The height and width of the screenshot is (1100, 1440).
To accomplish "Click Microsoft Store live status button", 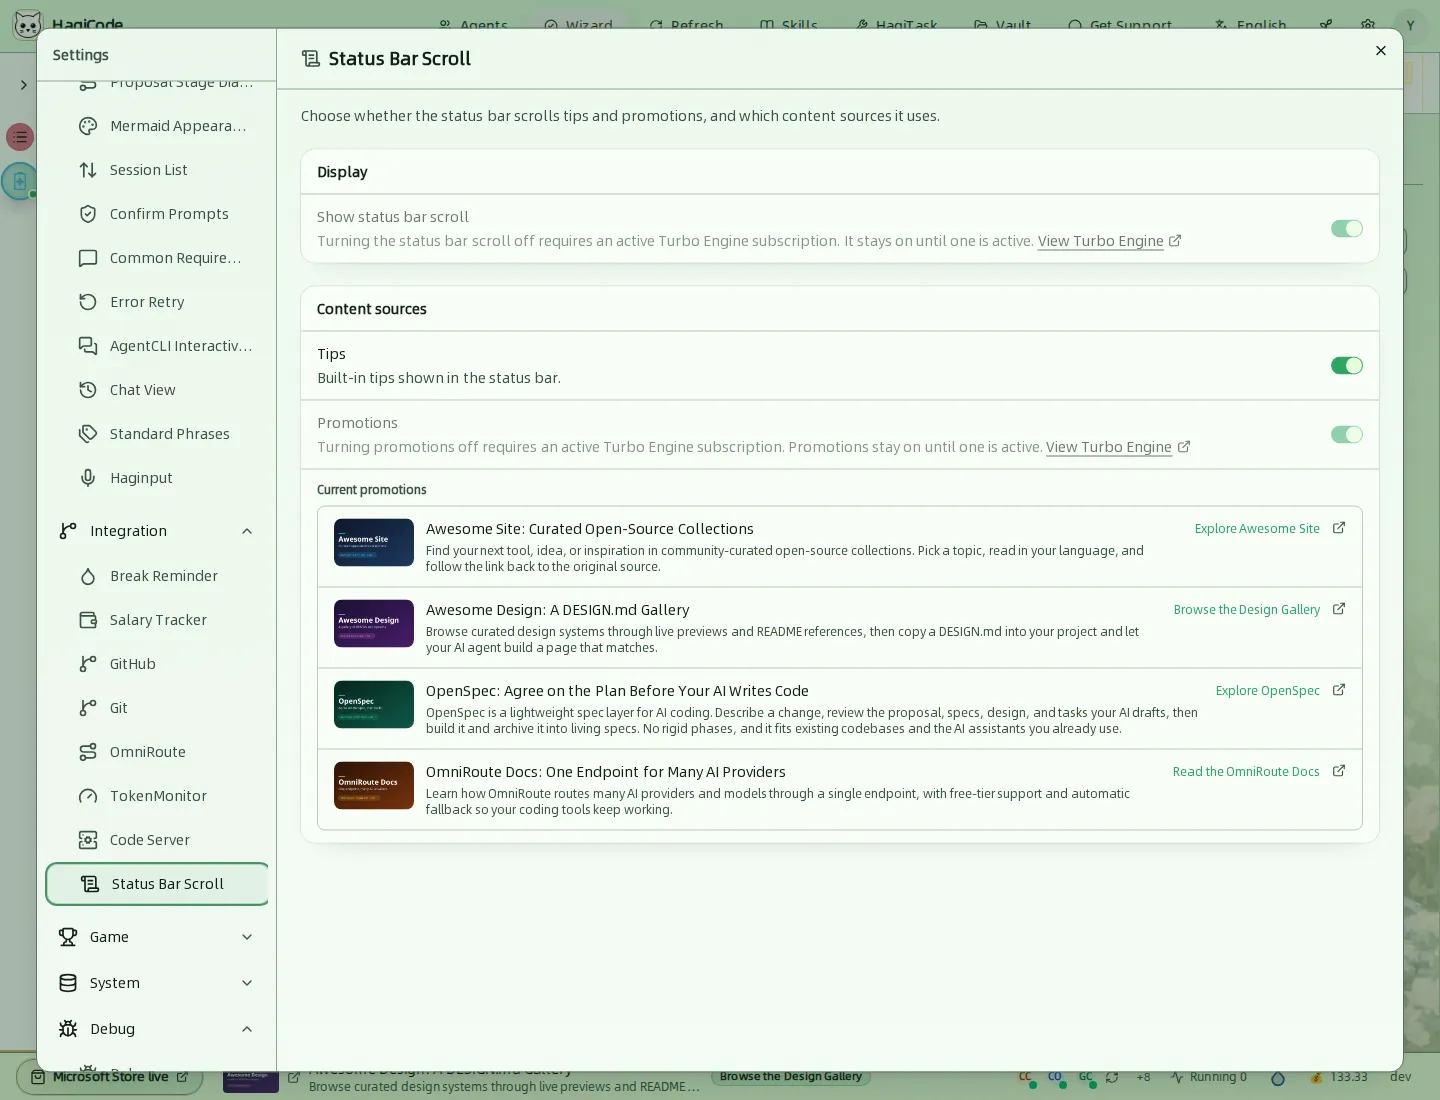I will pyautogui.click(x=110, y=1077).
